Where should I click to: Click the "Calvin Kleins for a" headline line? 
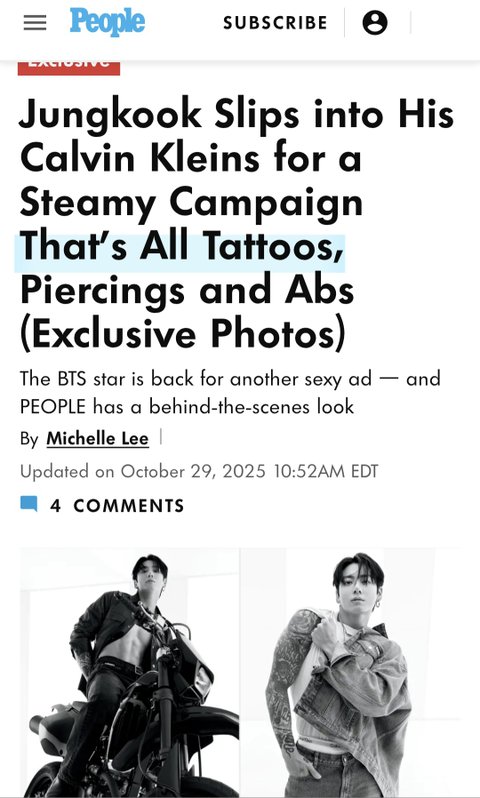coord(191,158)
